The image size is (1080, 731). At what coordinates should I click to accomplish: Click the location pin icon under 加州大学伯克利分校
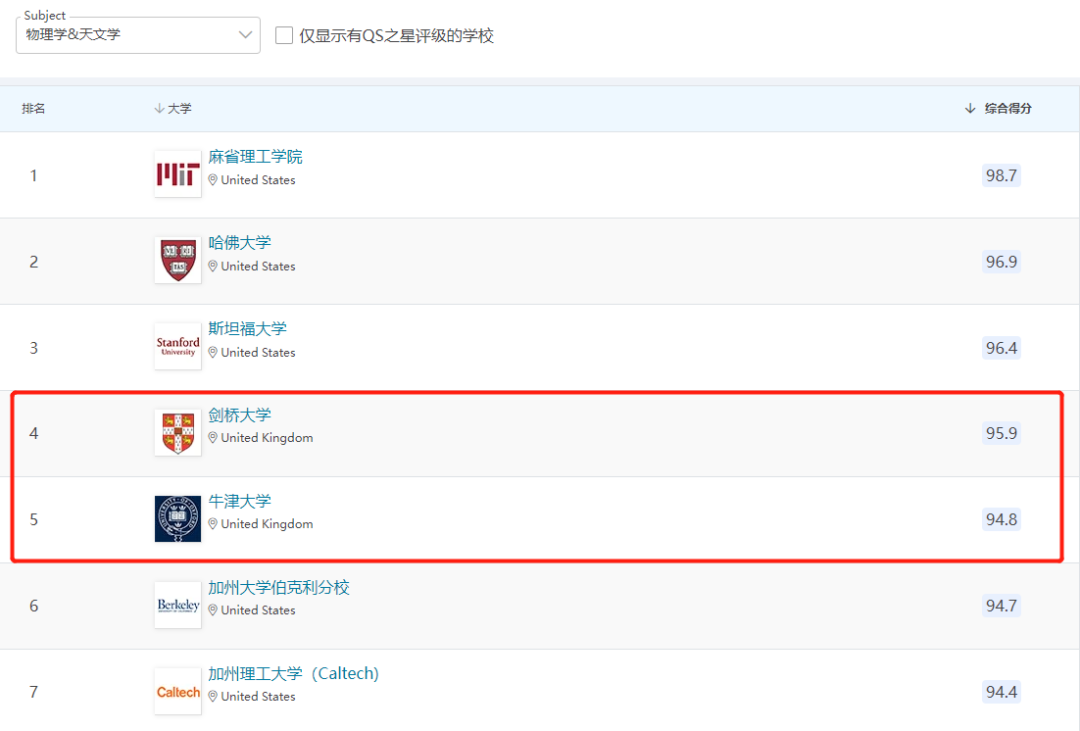click(213, 610)
